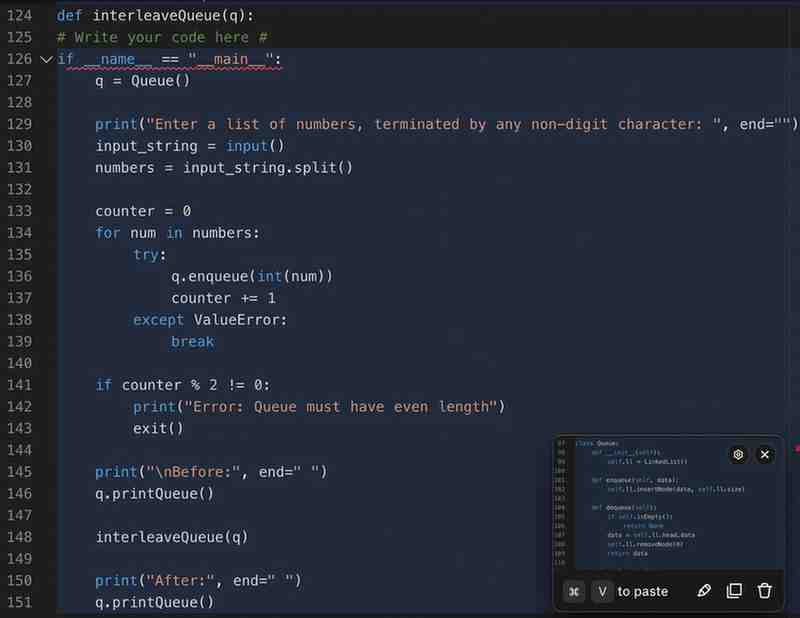Close the screenshot preview popup

(x=765, y=454)
